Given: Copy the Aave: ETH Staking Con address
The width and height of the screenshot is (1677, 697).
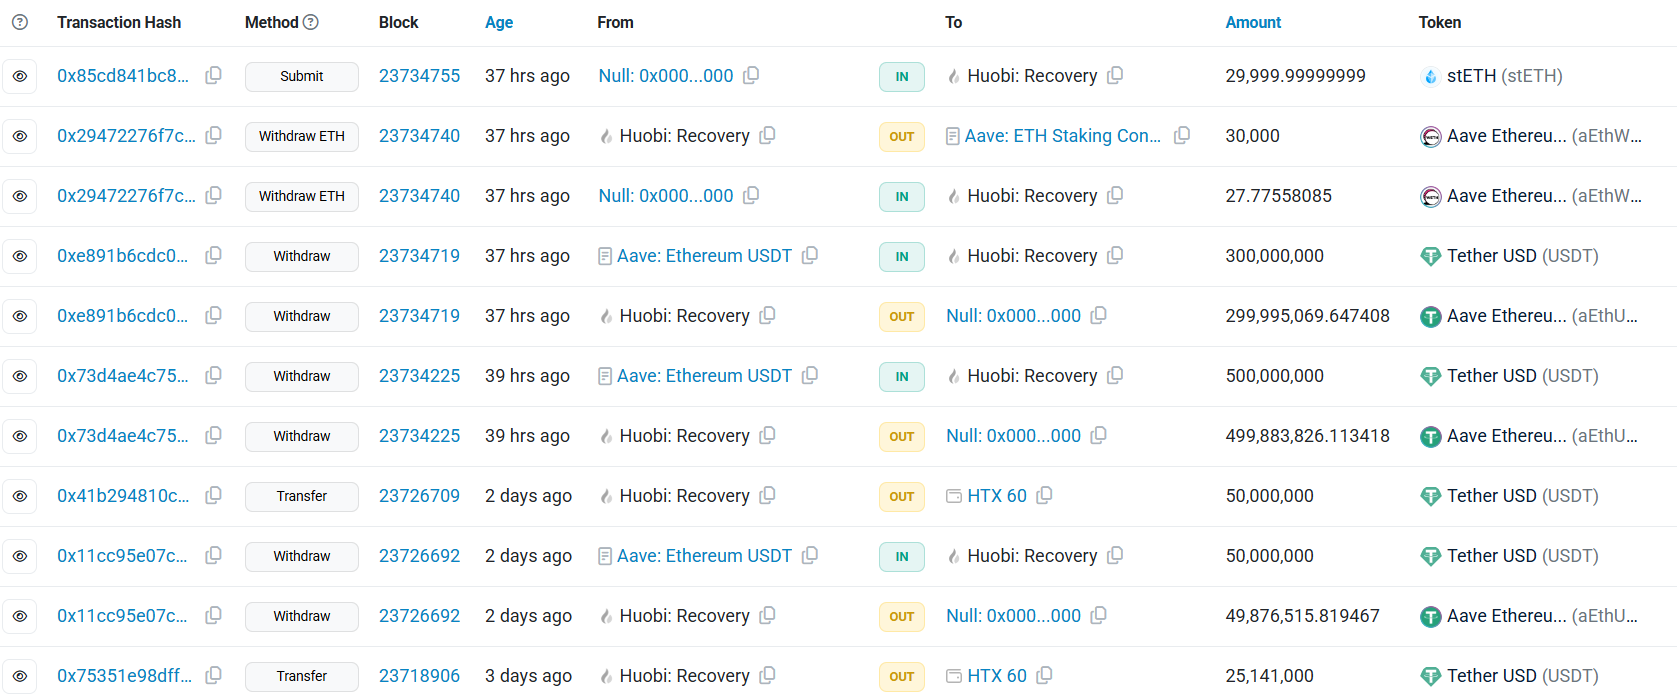Looking at the screenshot, I should click(1182, 135).
